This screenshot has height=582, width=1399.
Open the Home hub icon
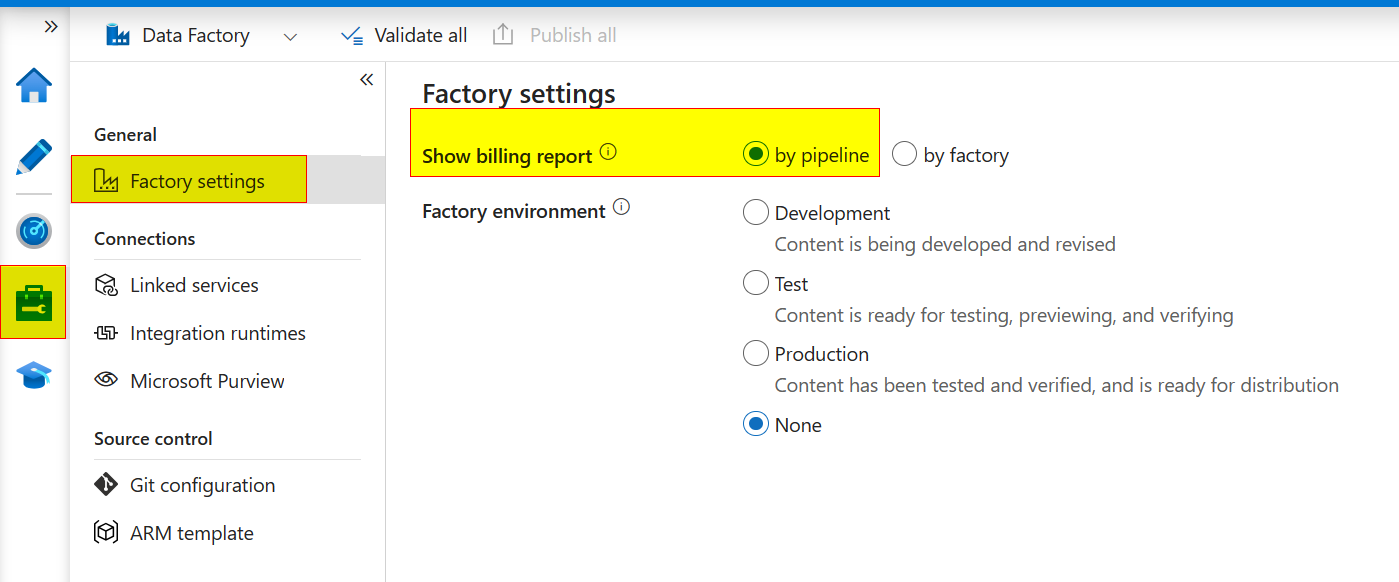pyautogui.click(x=34, y=85)
